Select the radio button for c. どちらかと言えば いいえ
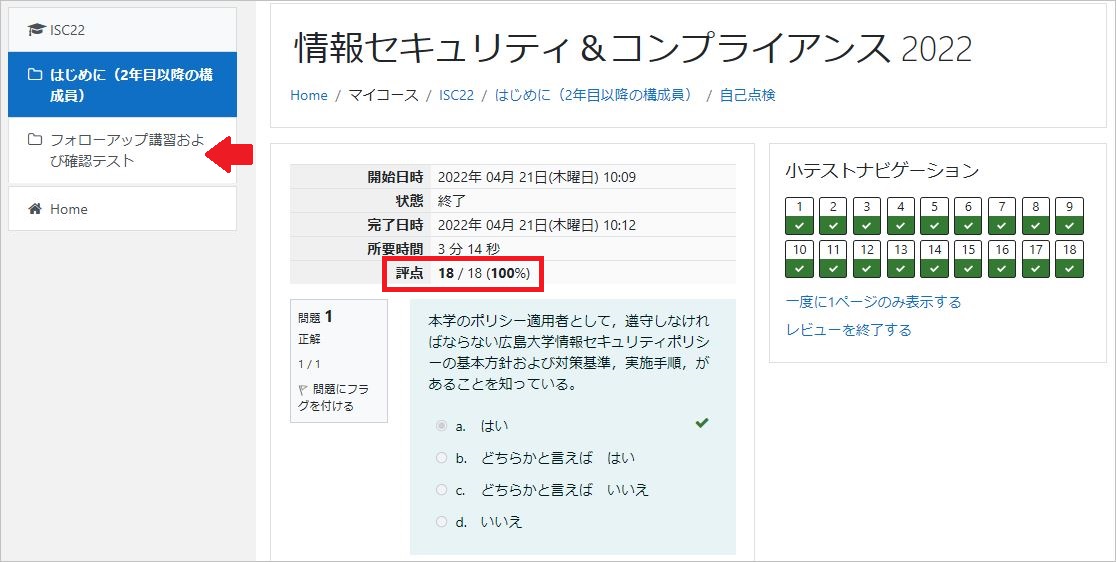 441,490
